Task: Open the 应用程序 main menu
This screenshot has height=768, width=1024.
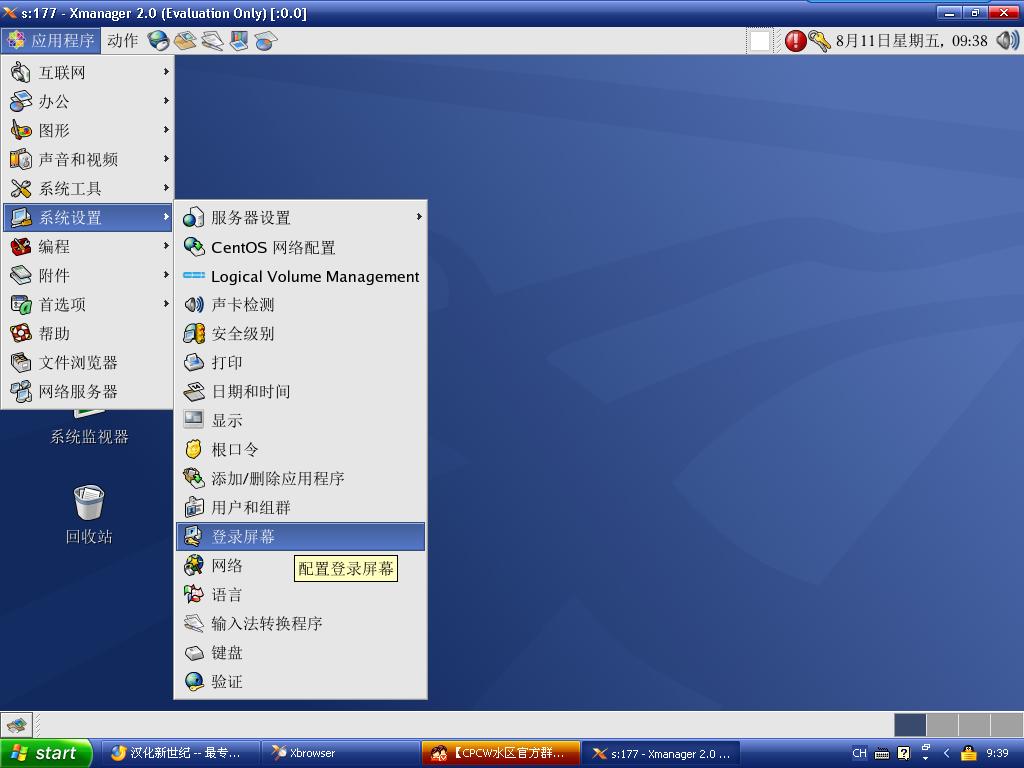Action: (51, 40)
